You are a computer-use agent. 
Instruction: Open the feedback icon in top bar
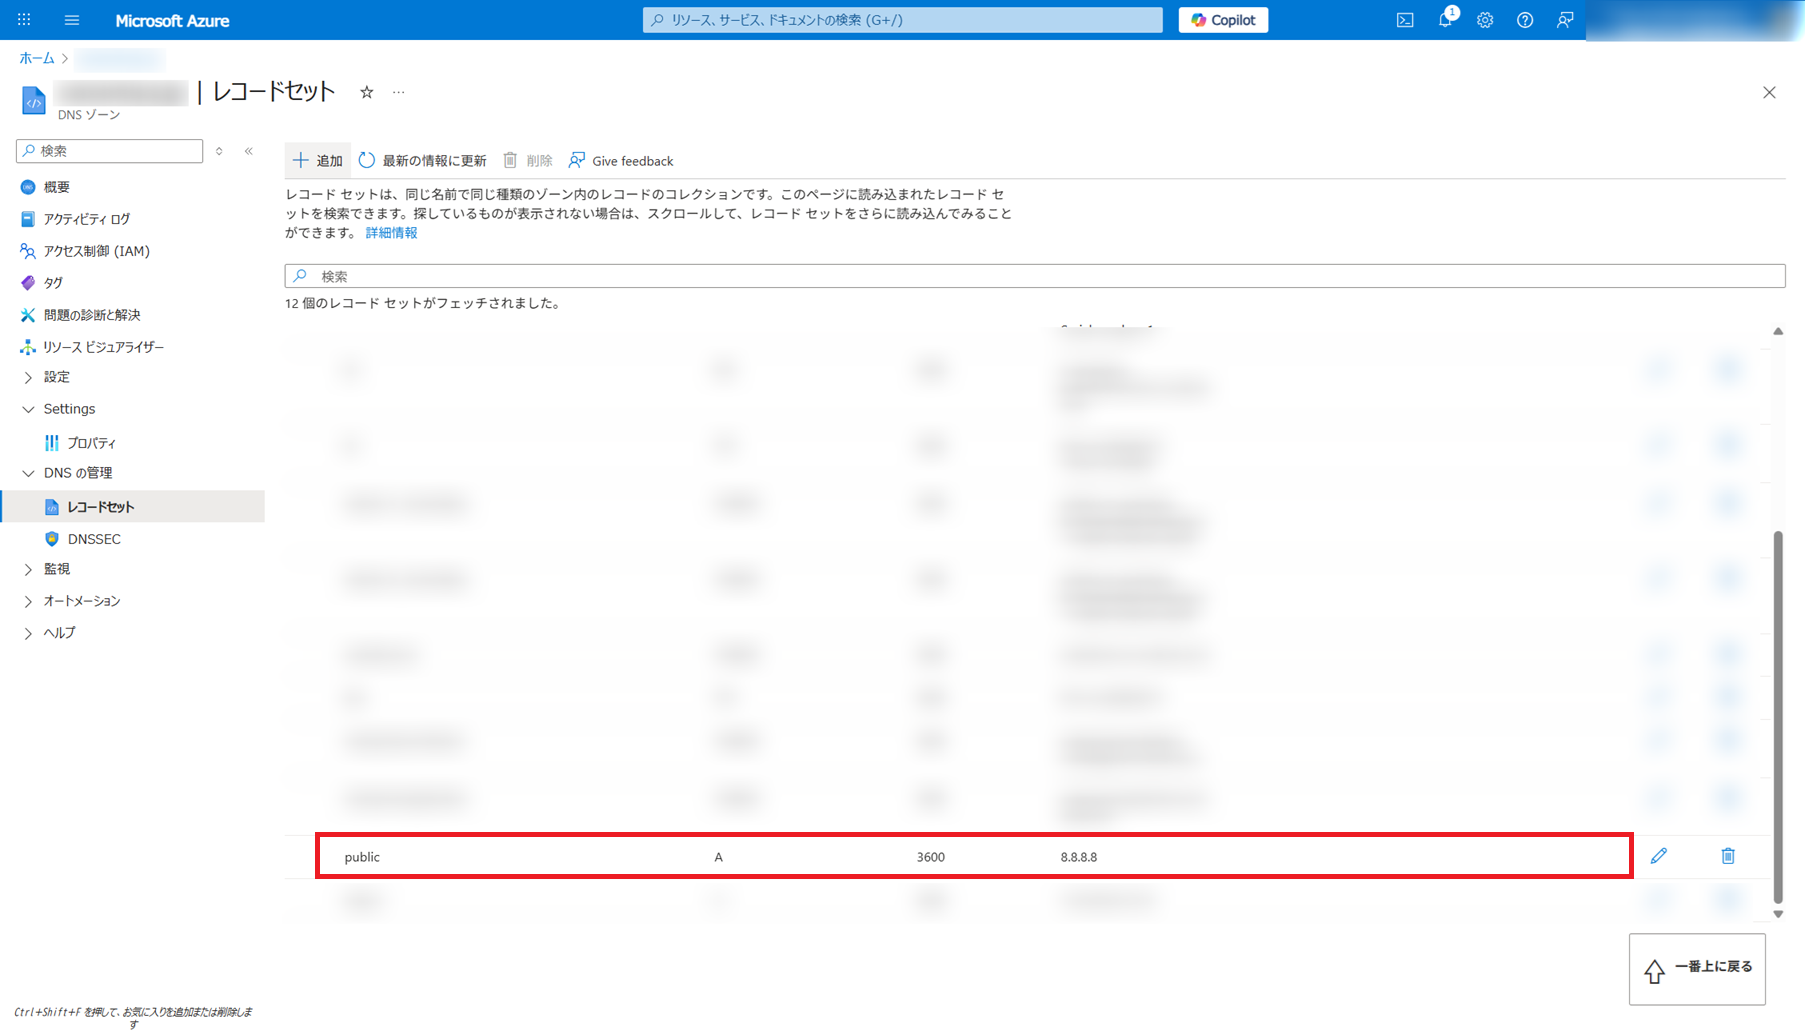click(1565, 20)
